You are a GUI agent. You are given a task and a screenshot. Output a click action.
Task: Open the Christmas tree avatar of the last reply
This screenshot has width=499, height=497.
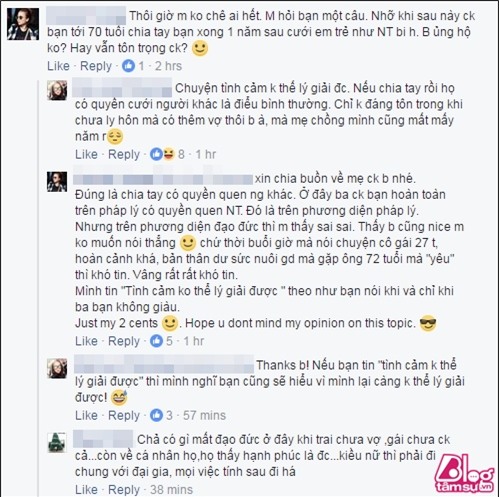point(57,443)
